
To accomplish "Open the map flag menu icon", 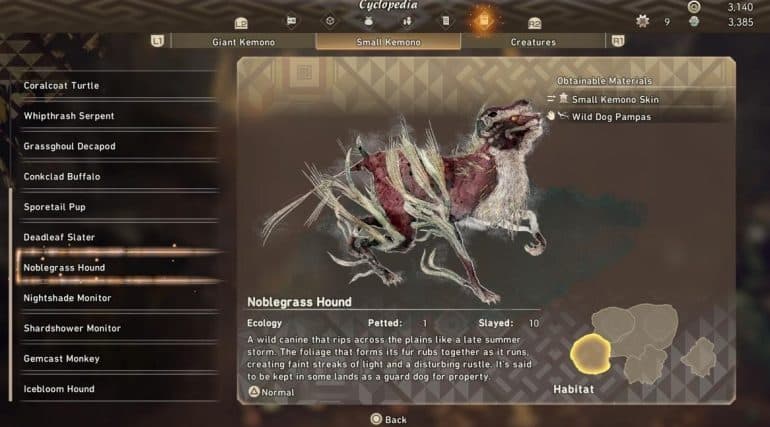I will click(291, 21).
